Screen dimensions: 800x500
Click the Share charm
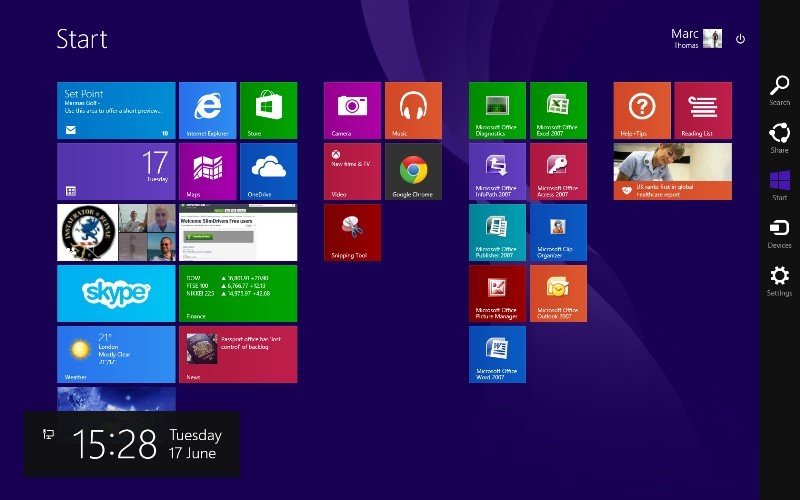click(780, 138)
